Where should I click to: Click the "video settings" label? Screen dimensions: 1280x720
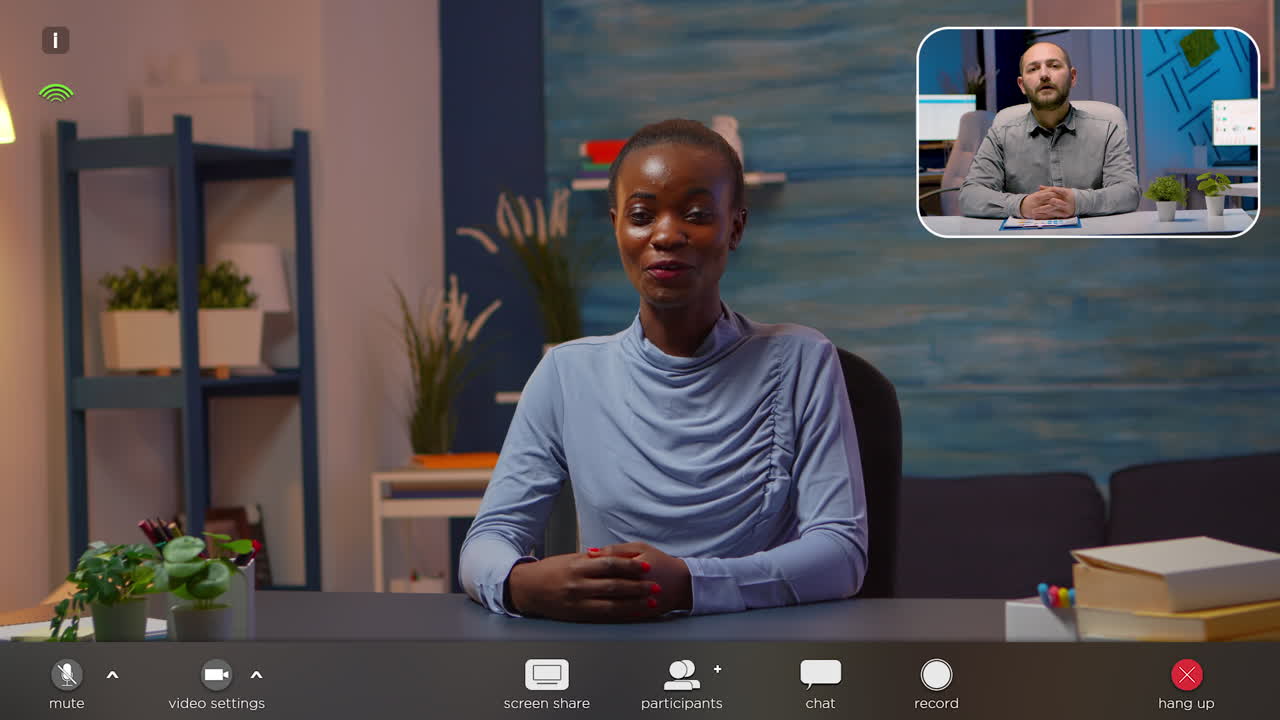click(x=217, y=703)
